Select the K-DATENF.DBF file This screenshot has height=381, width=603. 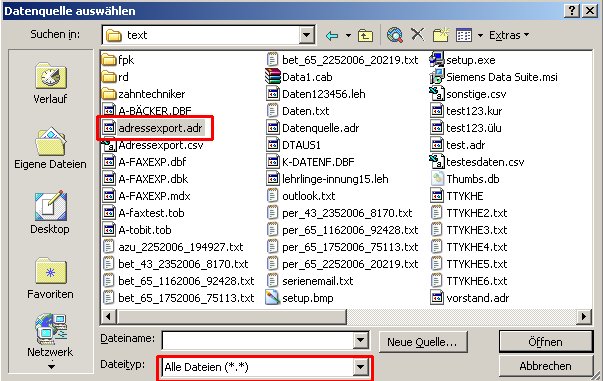[310, 162]
